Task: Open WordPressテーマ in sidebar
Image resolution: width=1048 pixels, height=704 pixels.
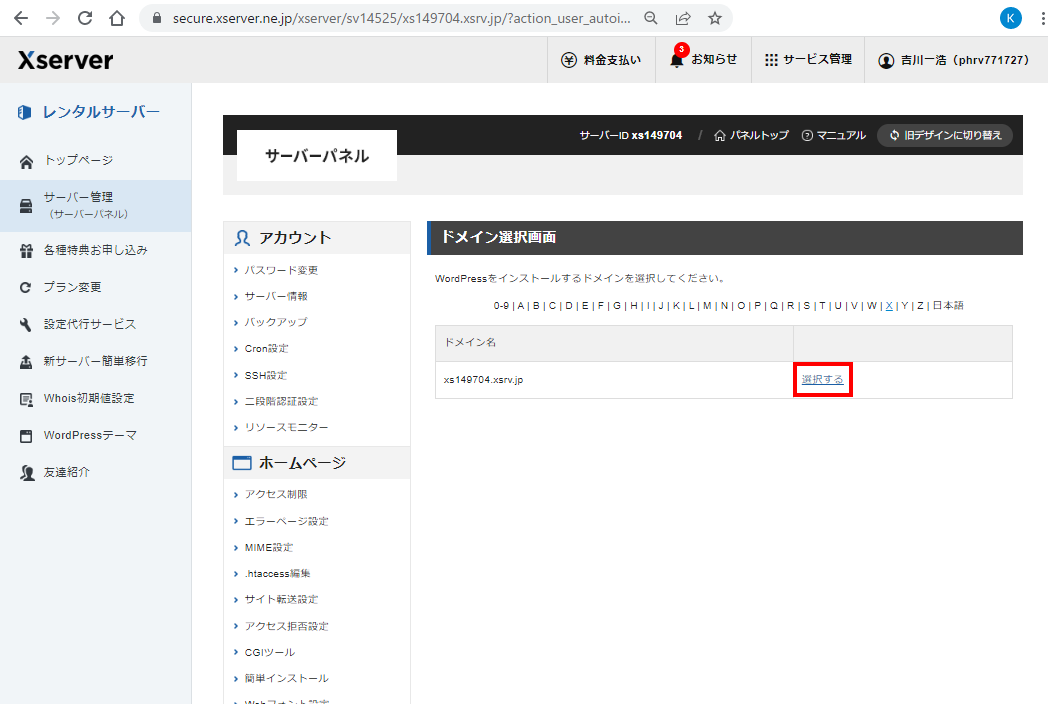Action: pos(90,435)
